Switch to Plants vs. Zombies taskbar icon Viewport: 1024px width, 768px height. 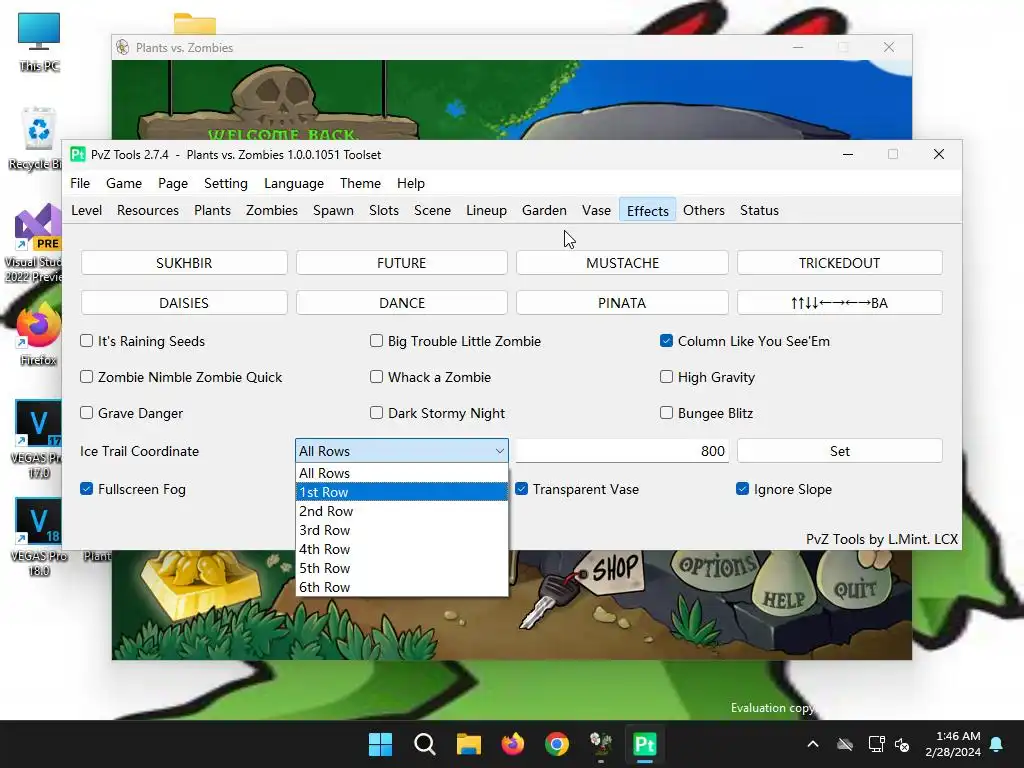601,744
